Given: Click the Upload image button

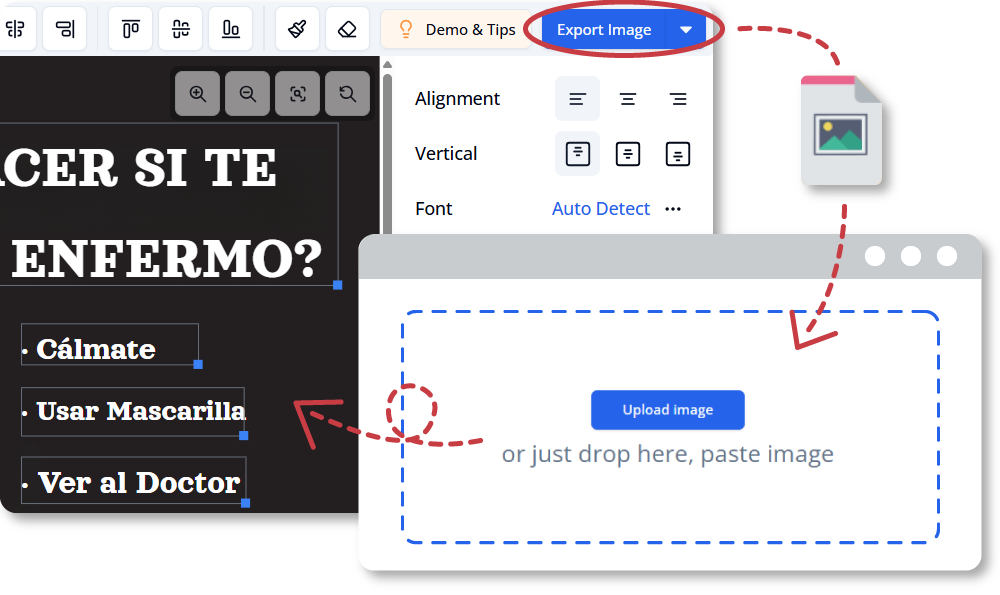Looking at the screenshot, I should [667, 410].
